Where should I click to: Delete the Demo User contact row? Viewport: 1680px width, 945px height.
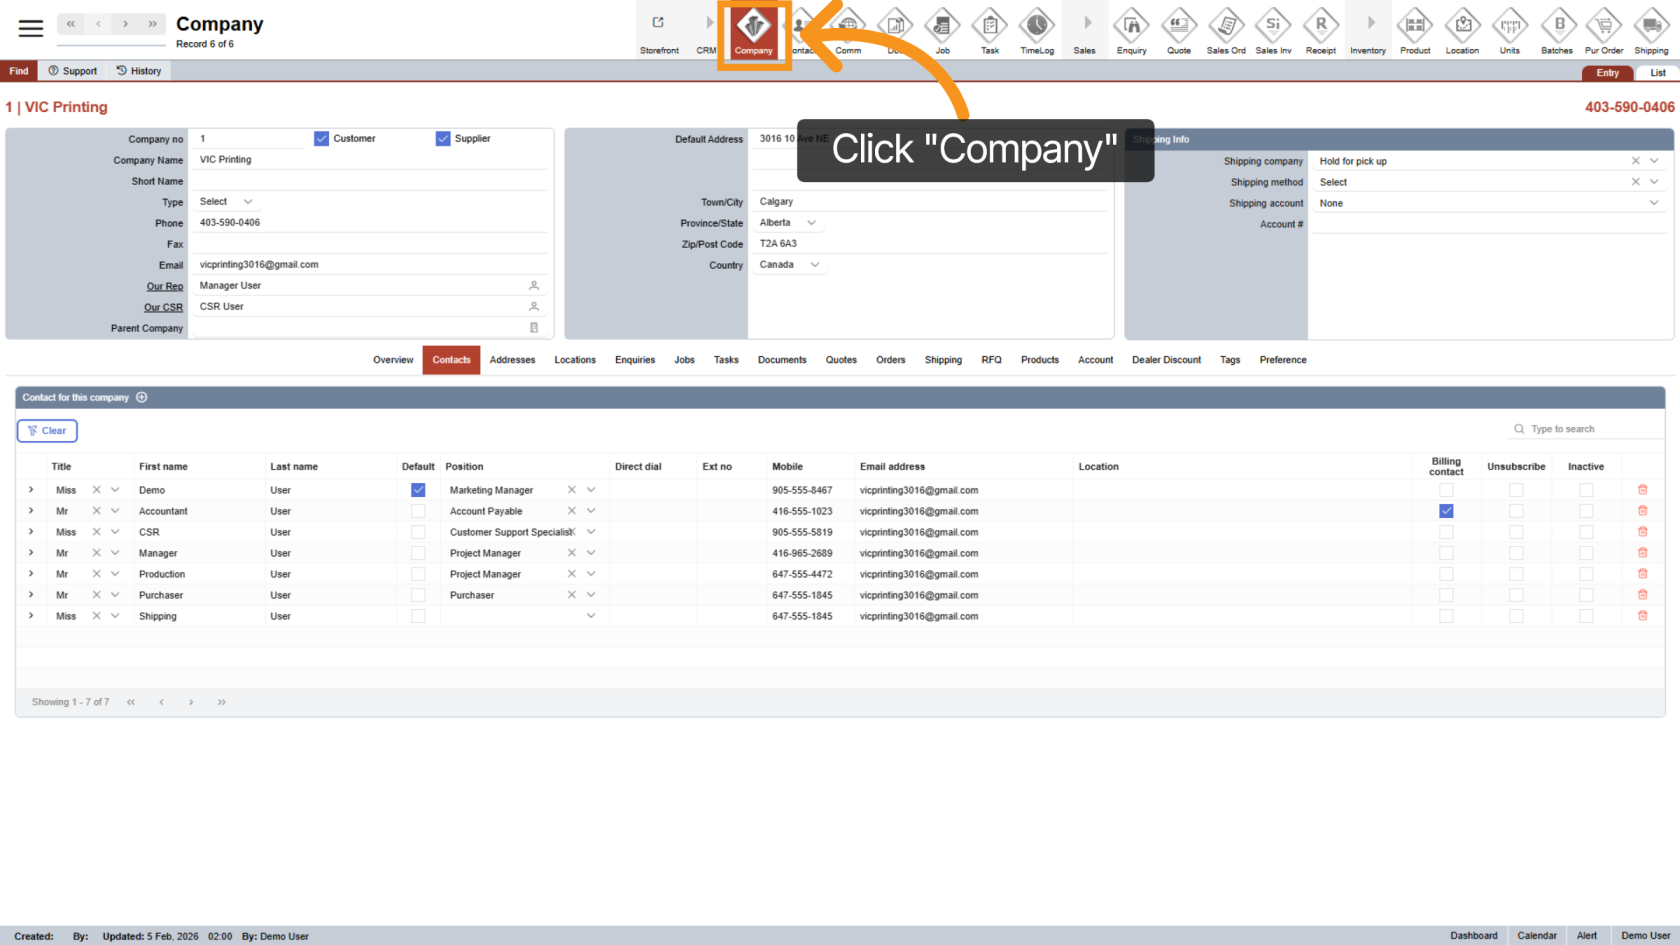click(1642, 490)
